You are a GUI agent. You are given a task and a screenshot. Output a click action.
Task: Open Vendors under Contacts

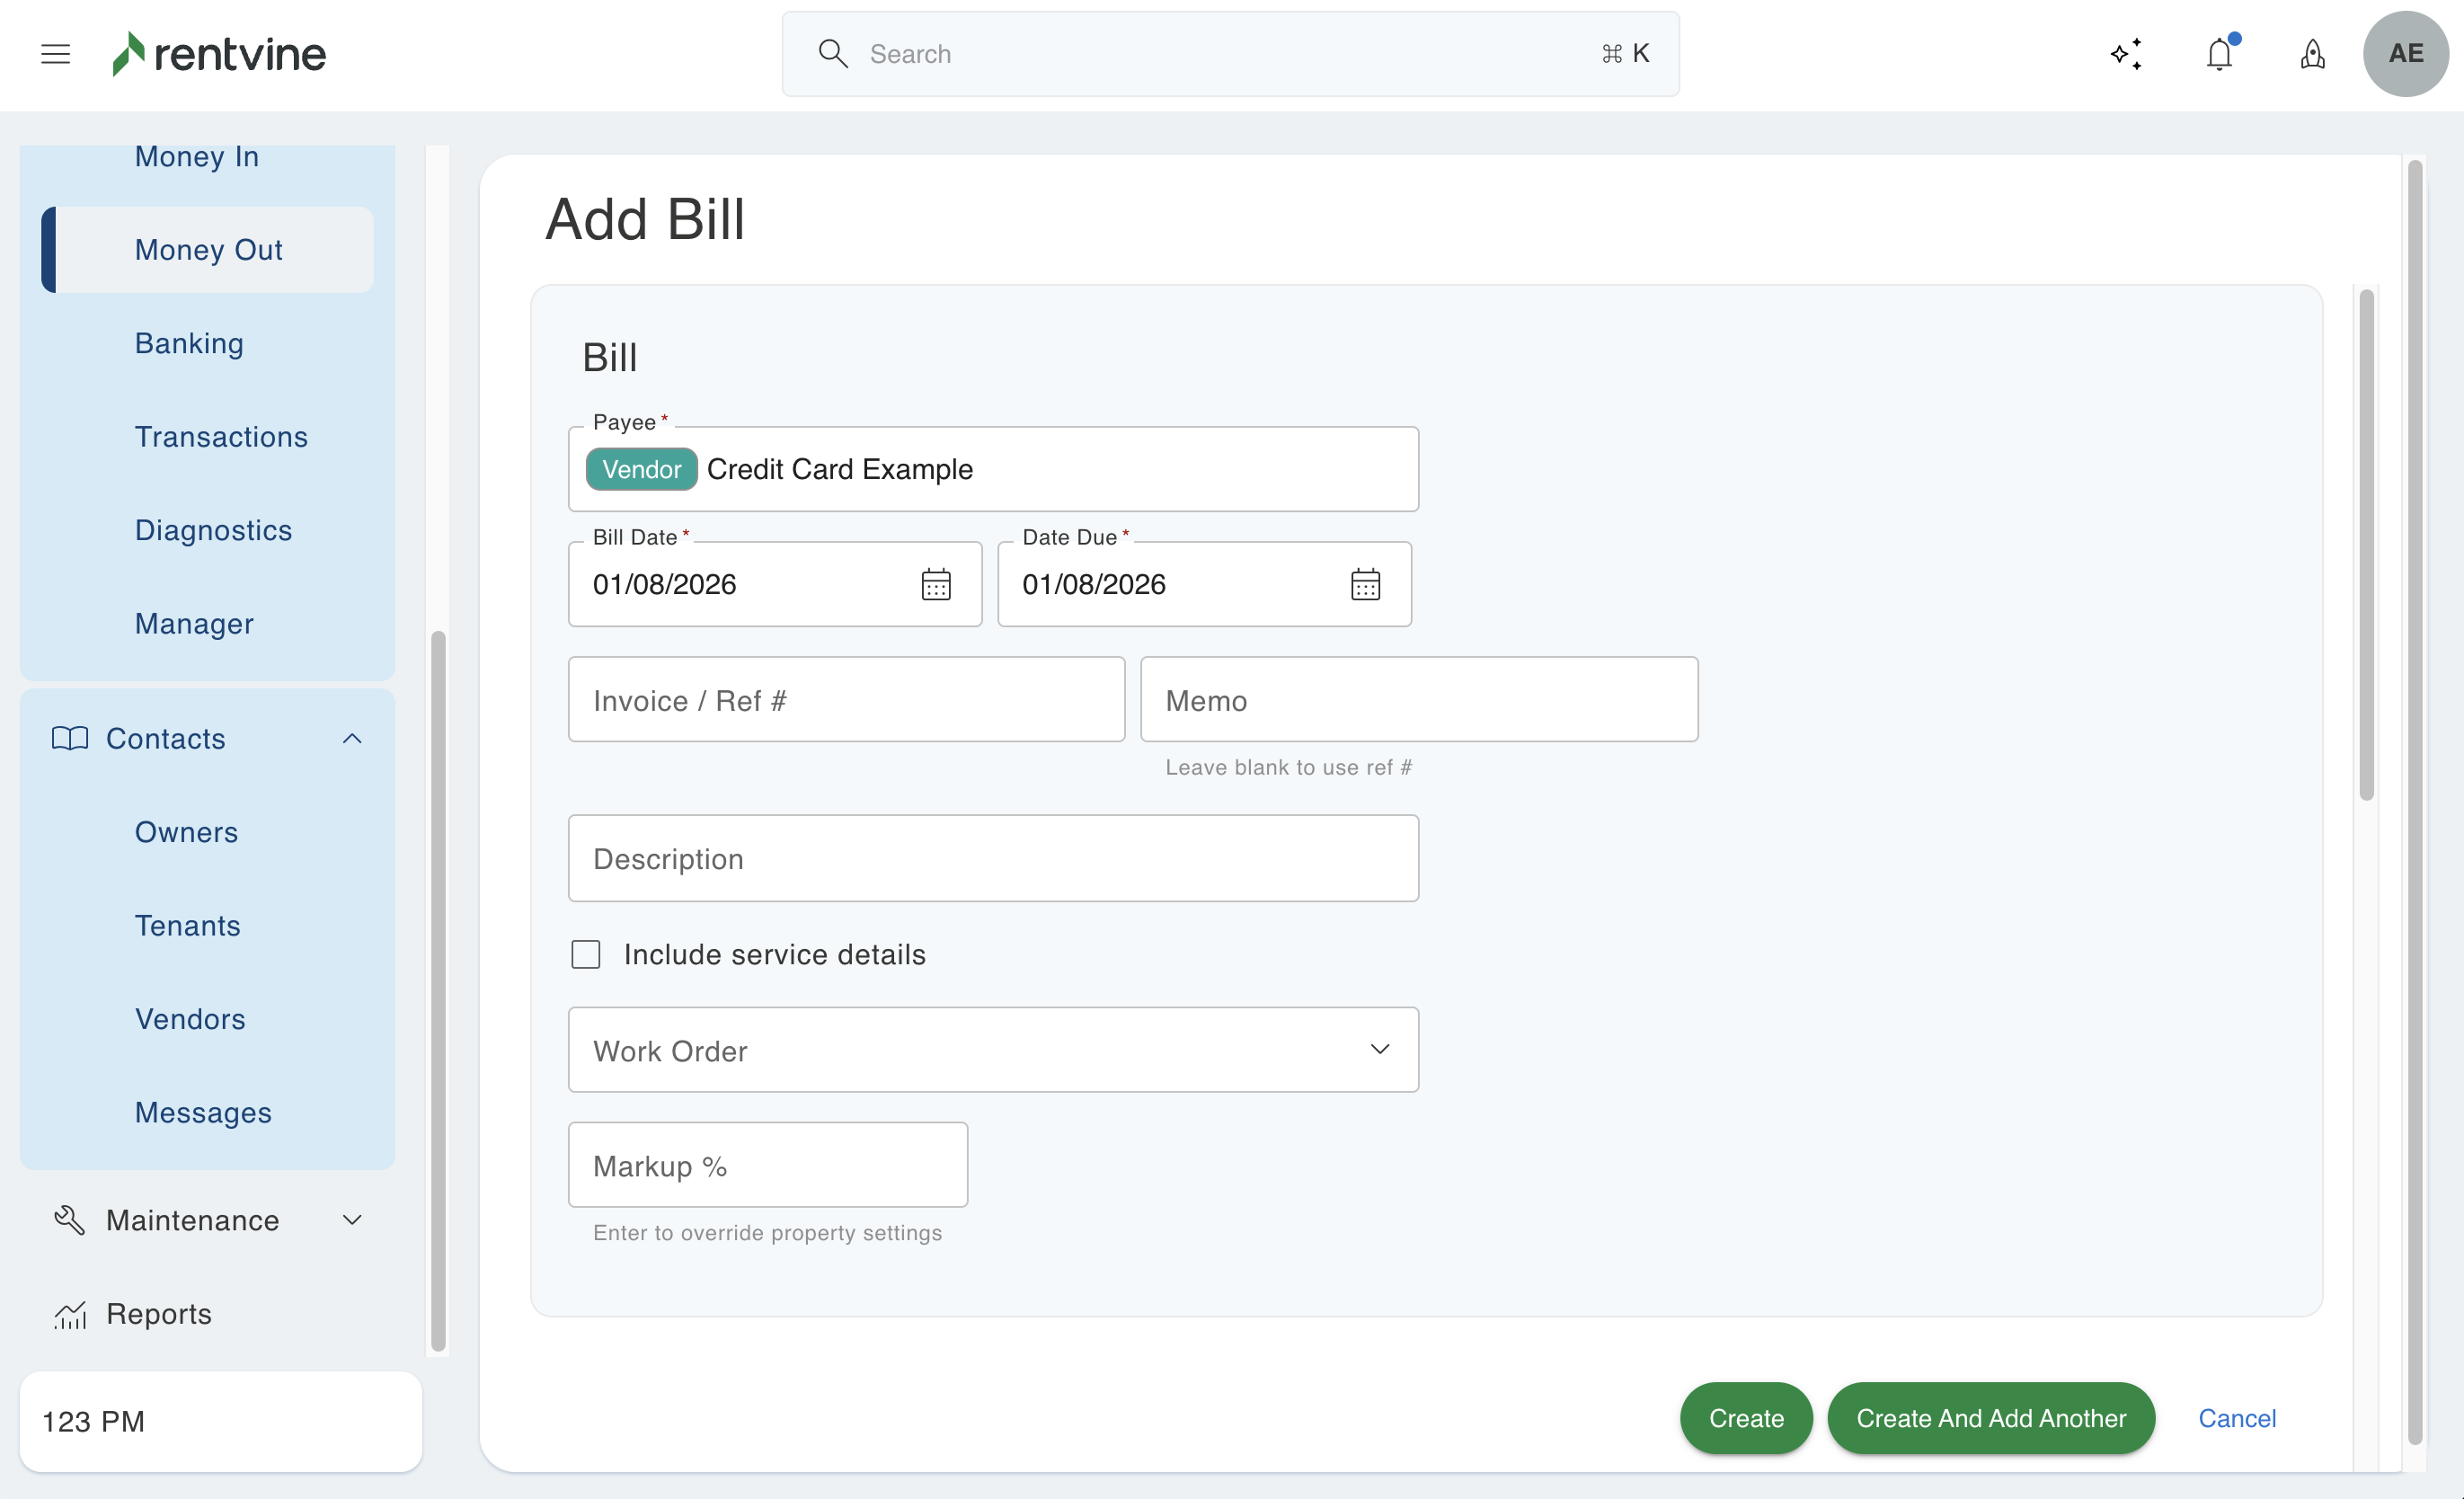coord(190,1019)
